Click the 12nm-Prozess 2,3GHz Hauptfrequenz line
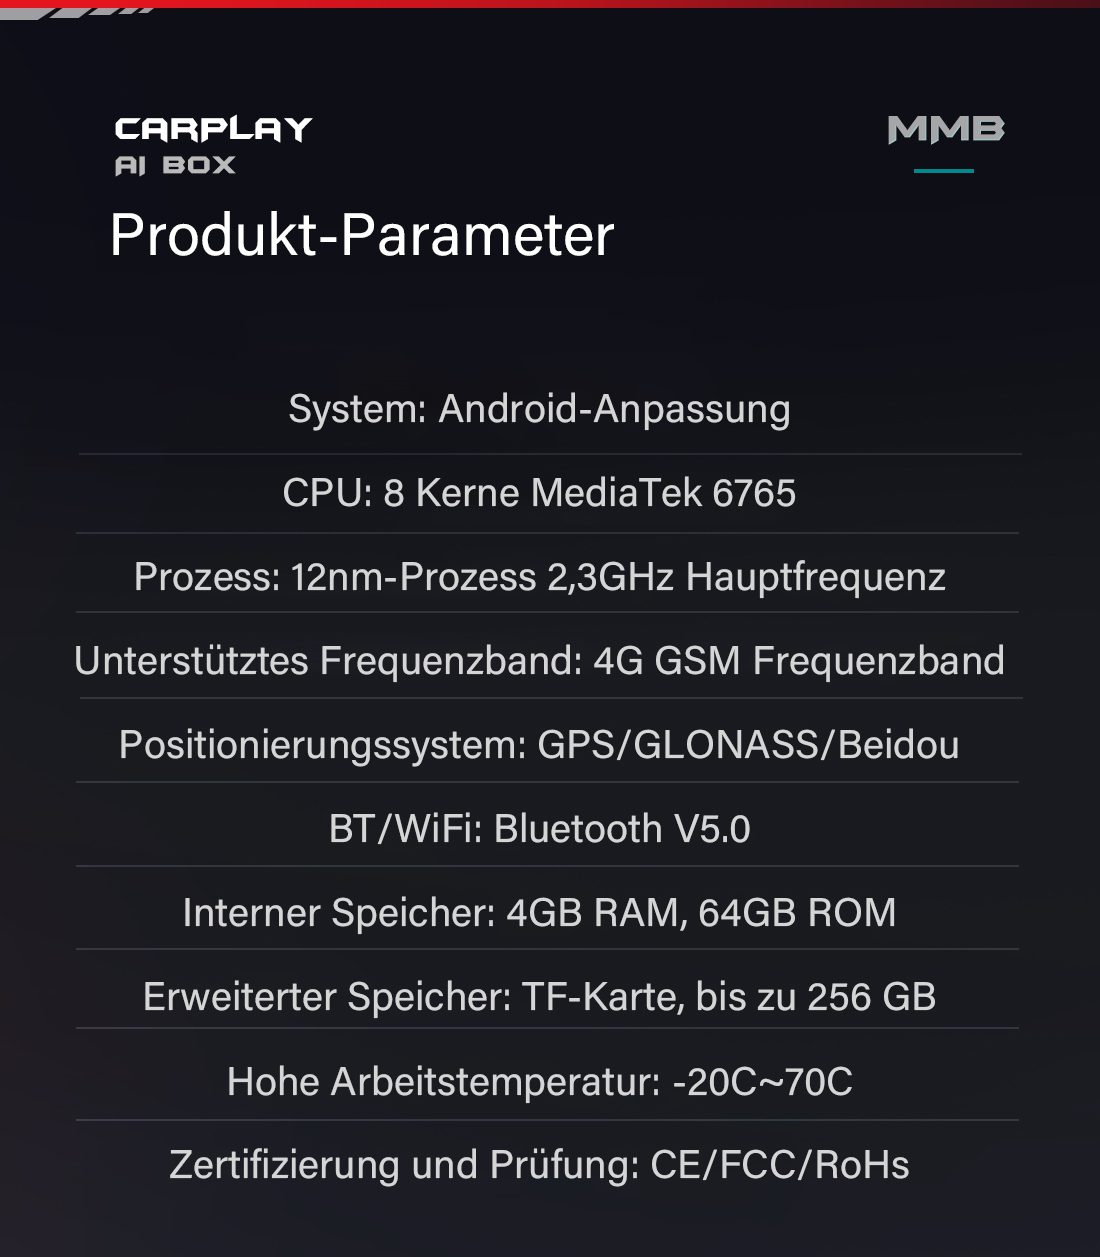Image resolution: width=1100 pixels, height=1257 pixels. (x=539, y=577)
